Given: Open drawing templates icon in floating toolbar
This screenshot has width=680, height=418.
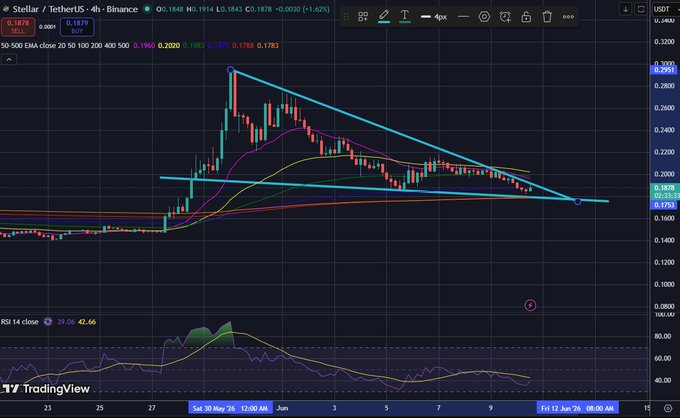Looking at the screenshot, I should pyautogui.click(x=363, y=16).
